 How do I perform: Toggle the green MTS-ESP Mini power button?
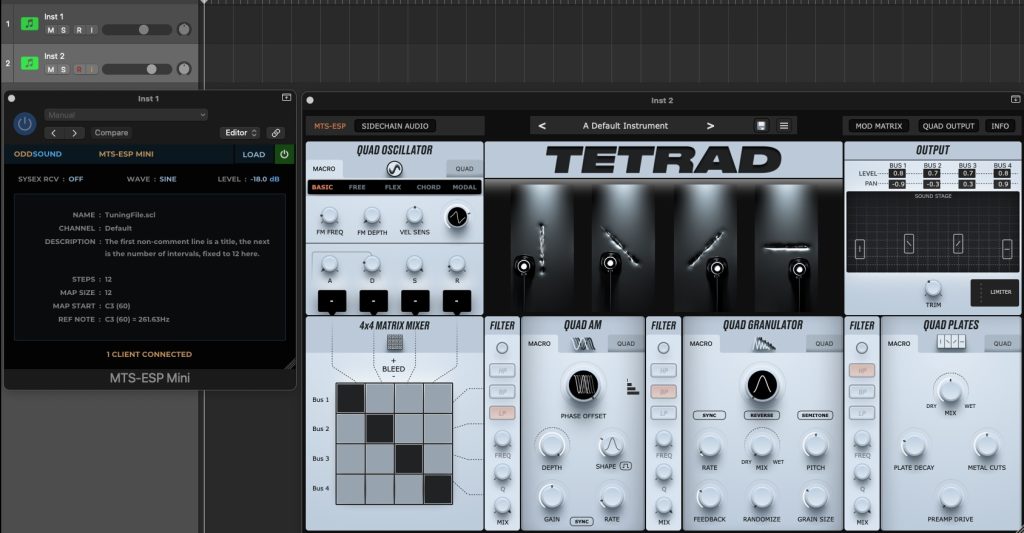283,154
